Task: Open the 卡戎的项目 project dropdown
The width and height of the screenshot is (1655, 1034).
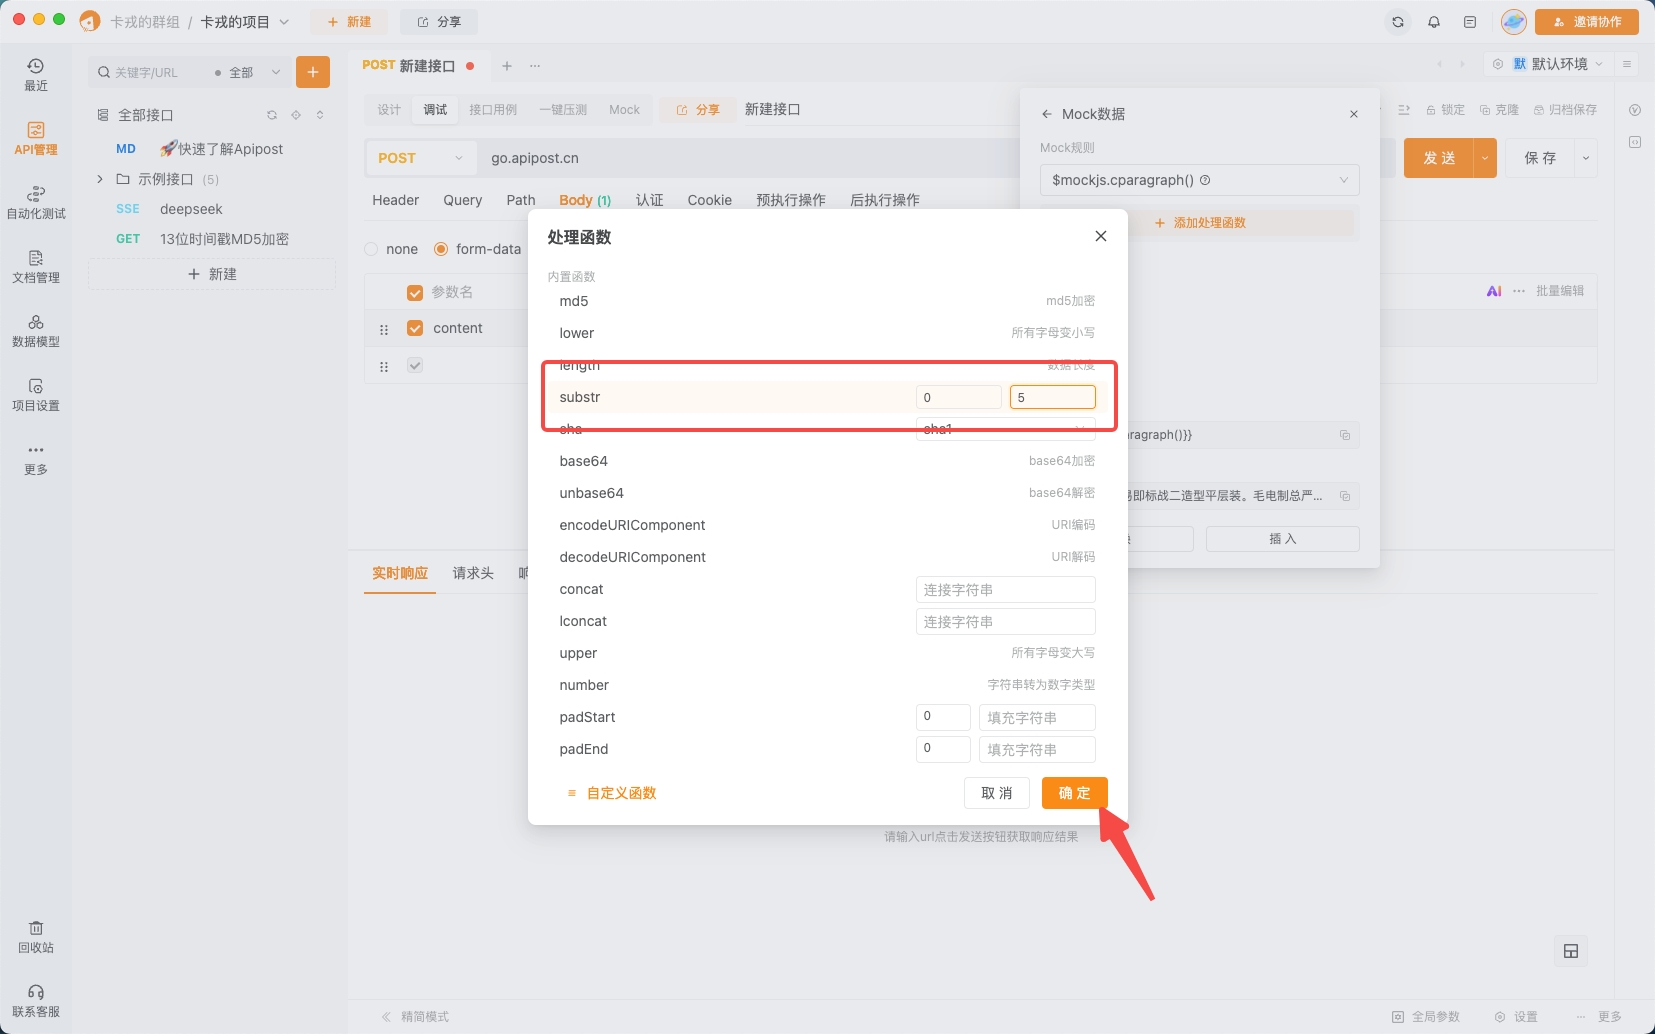Action: pyautogui.click(x=245, y=22)
